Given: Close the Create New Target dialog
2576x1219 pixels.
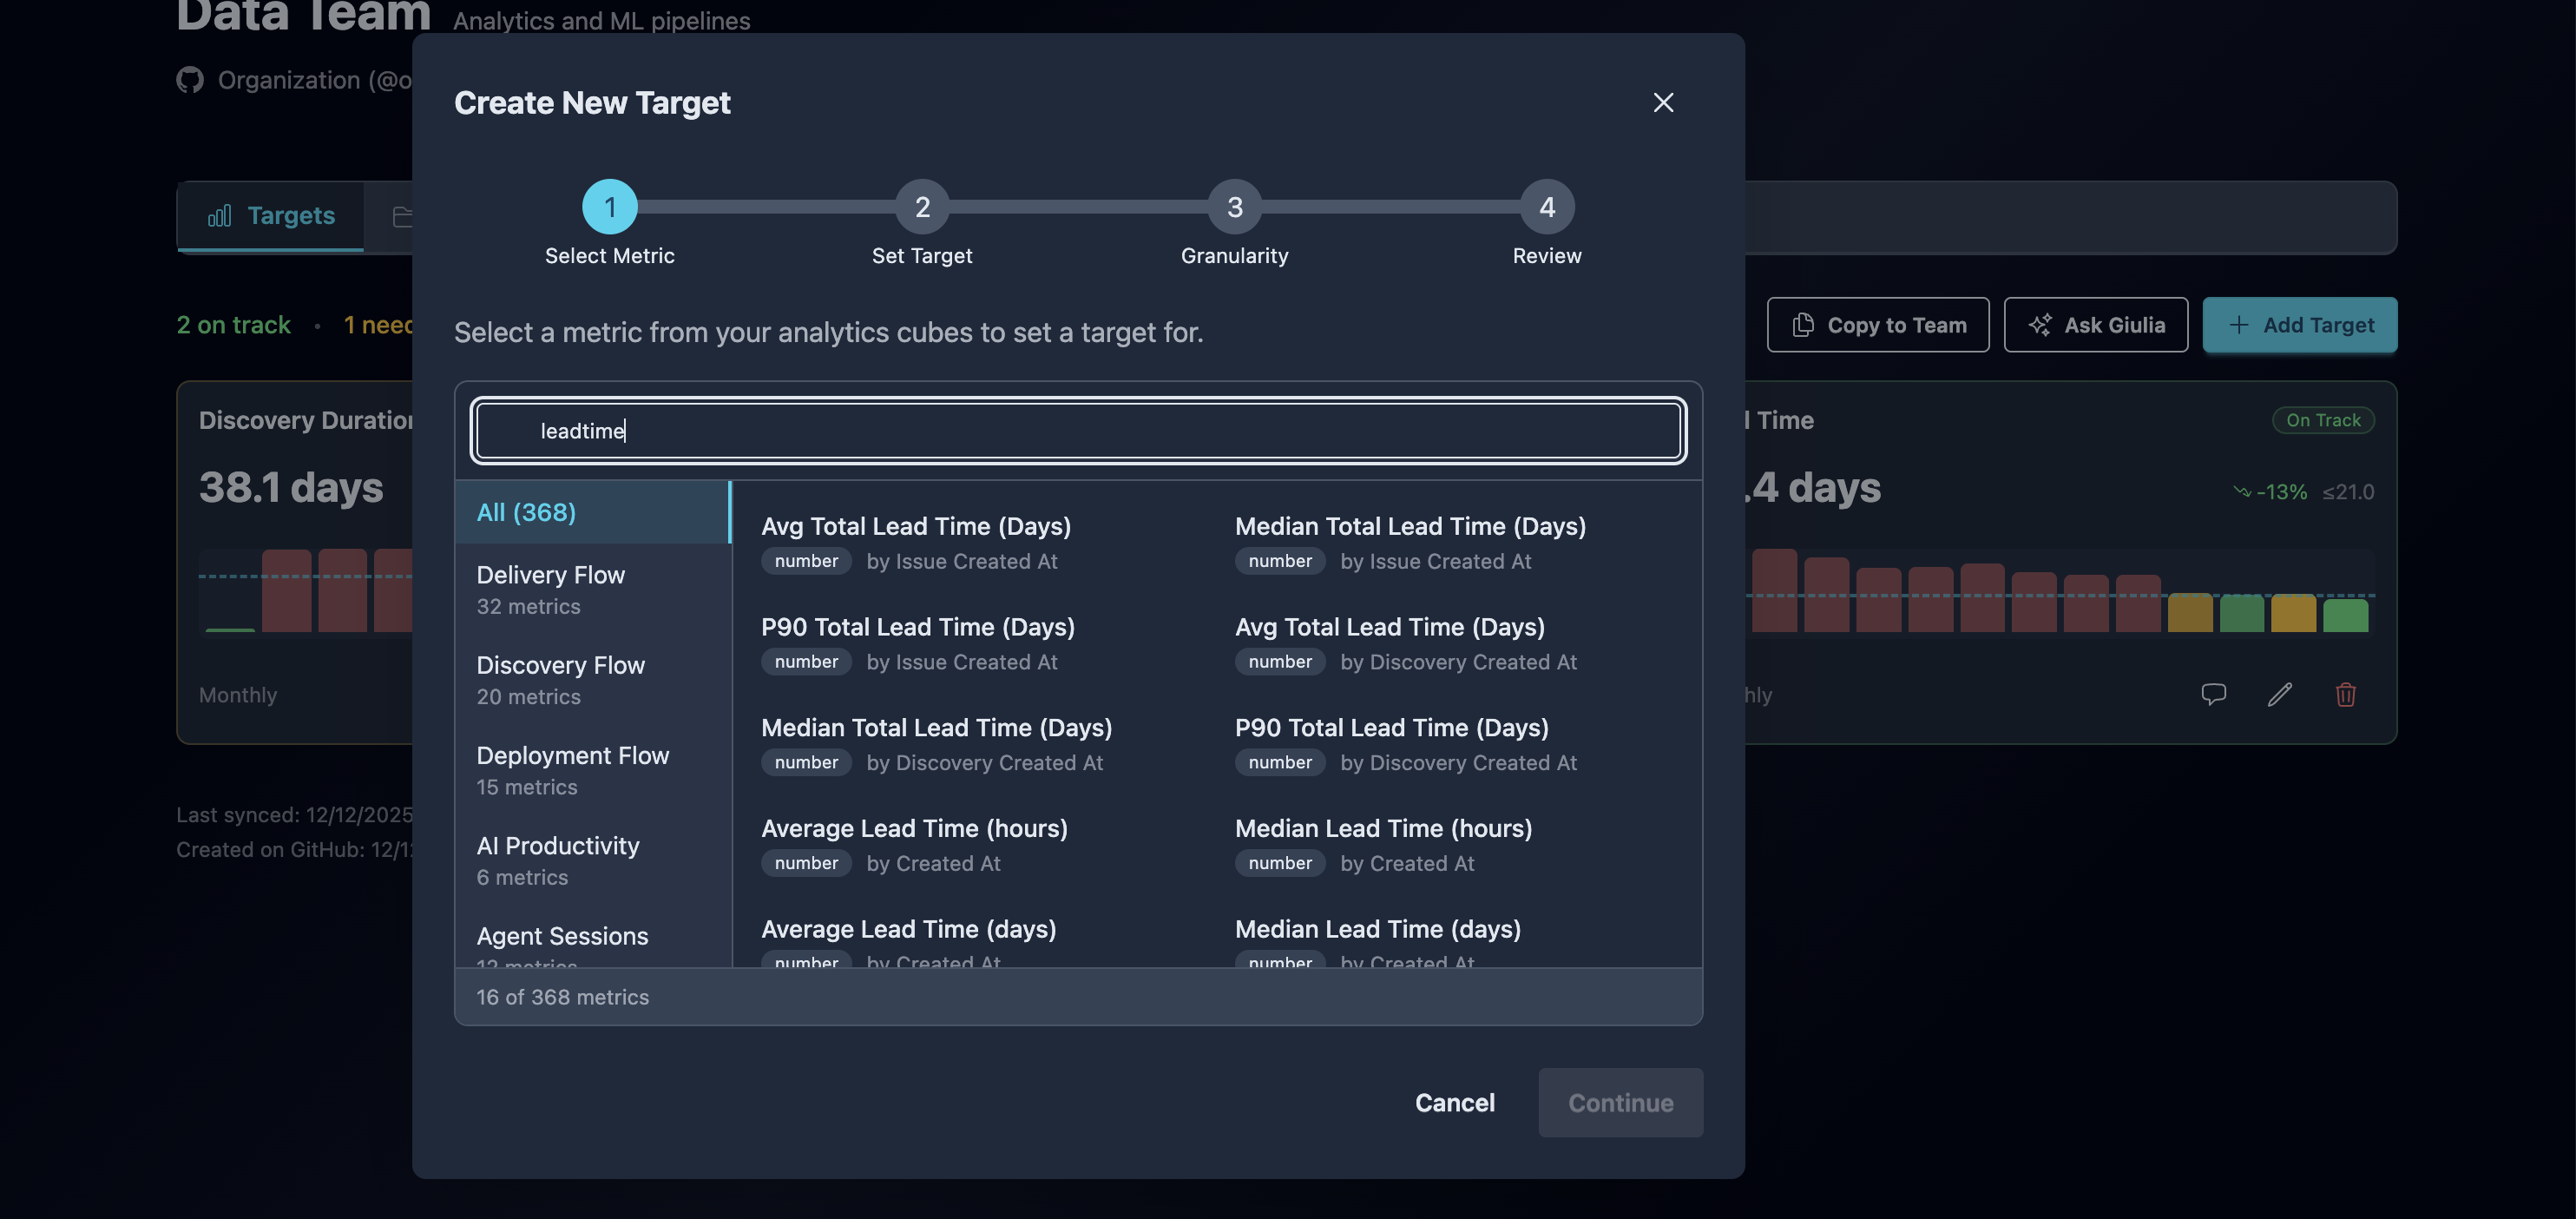Looking at the screenshot, I should click(1663, 102).
